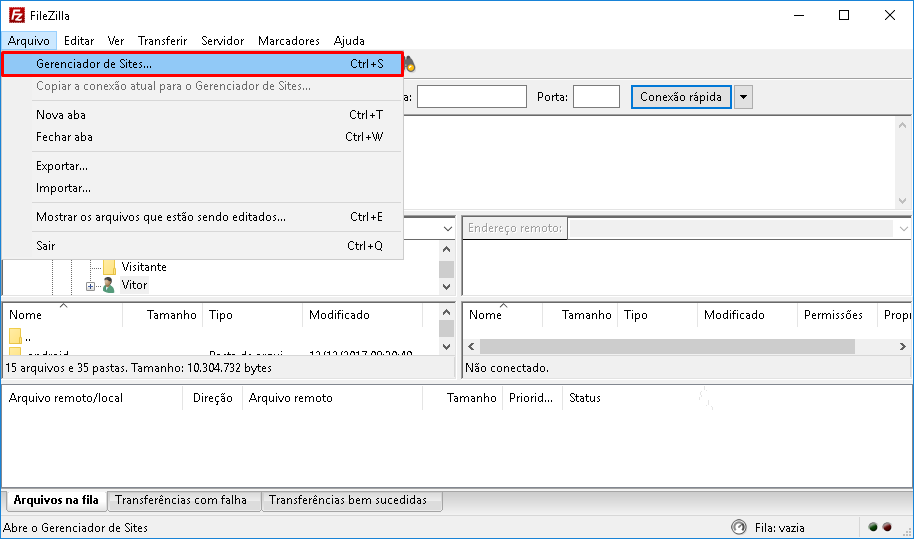Image resolution: width=914 pixels, height=539 pixels.
Task: Click Exportar... in the menu
Action: [x=202, y=166]
